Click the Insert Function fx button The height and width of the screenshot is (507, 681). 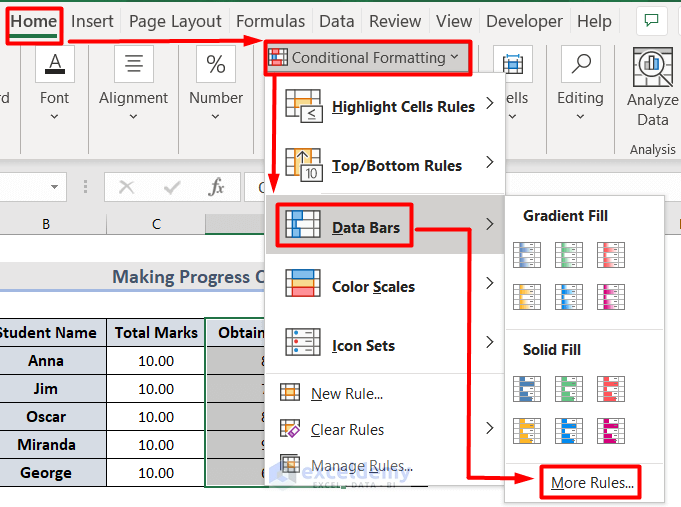pyautogui.click(x=216, y=187)
